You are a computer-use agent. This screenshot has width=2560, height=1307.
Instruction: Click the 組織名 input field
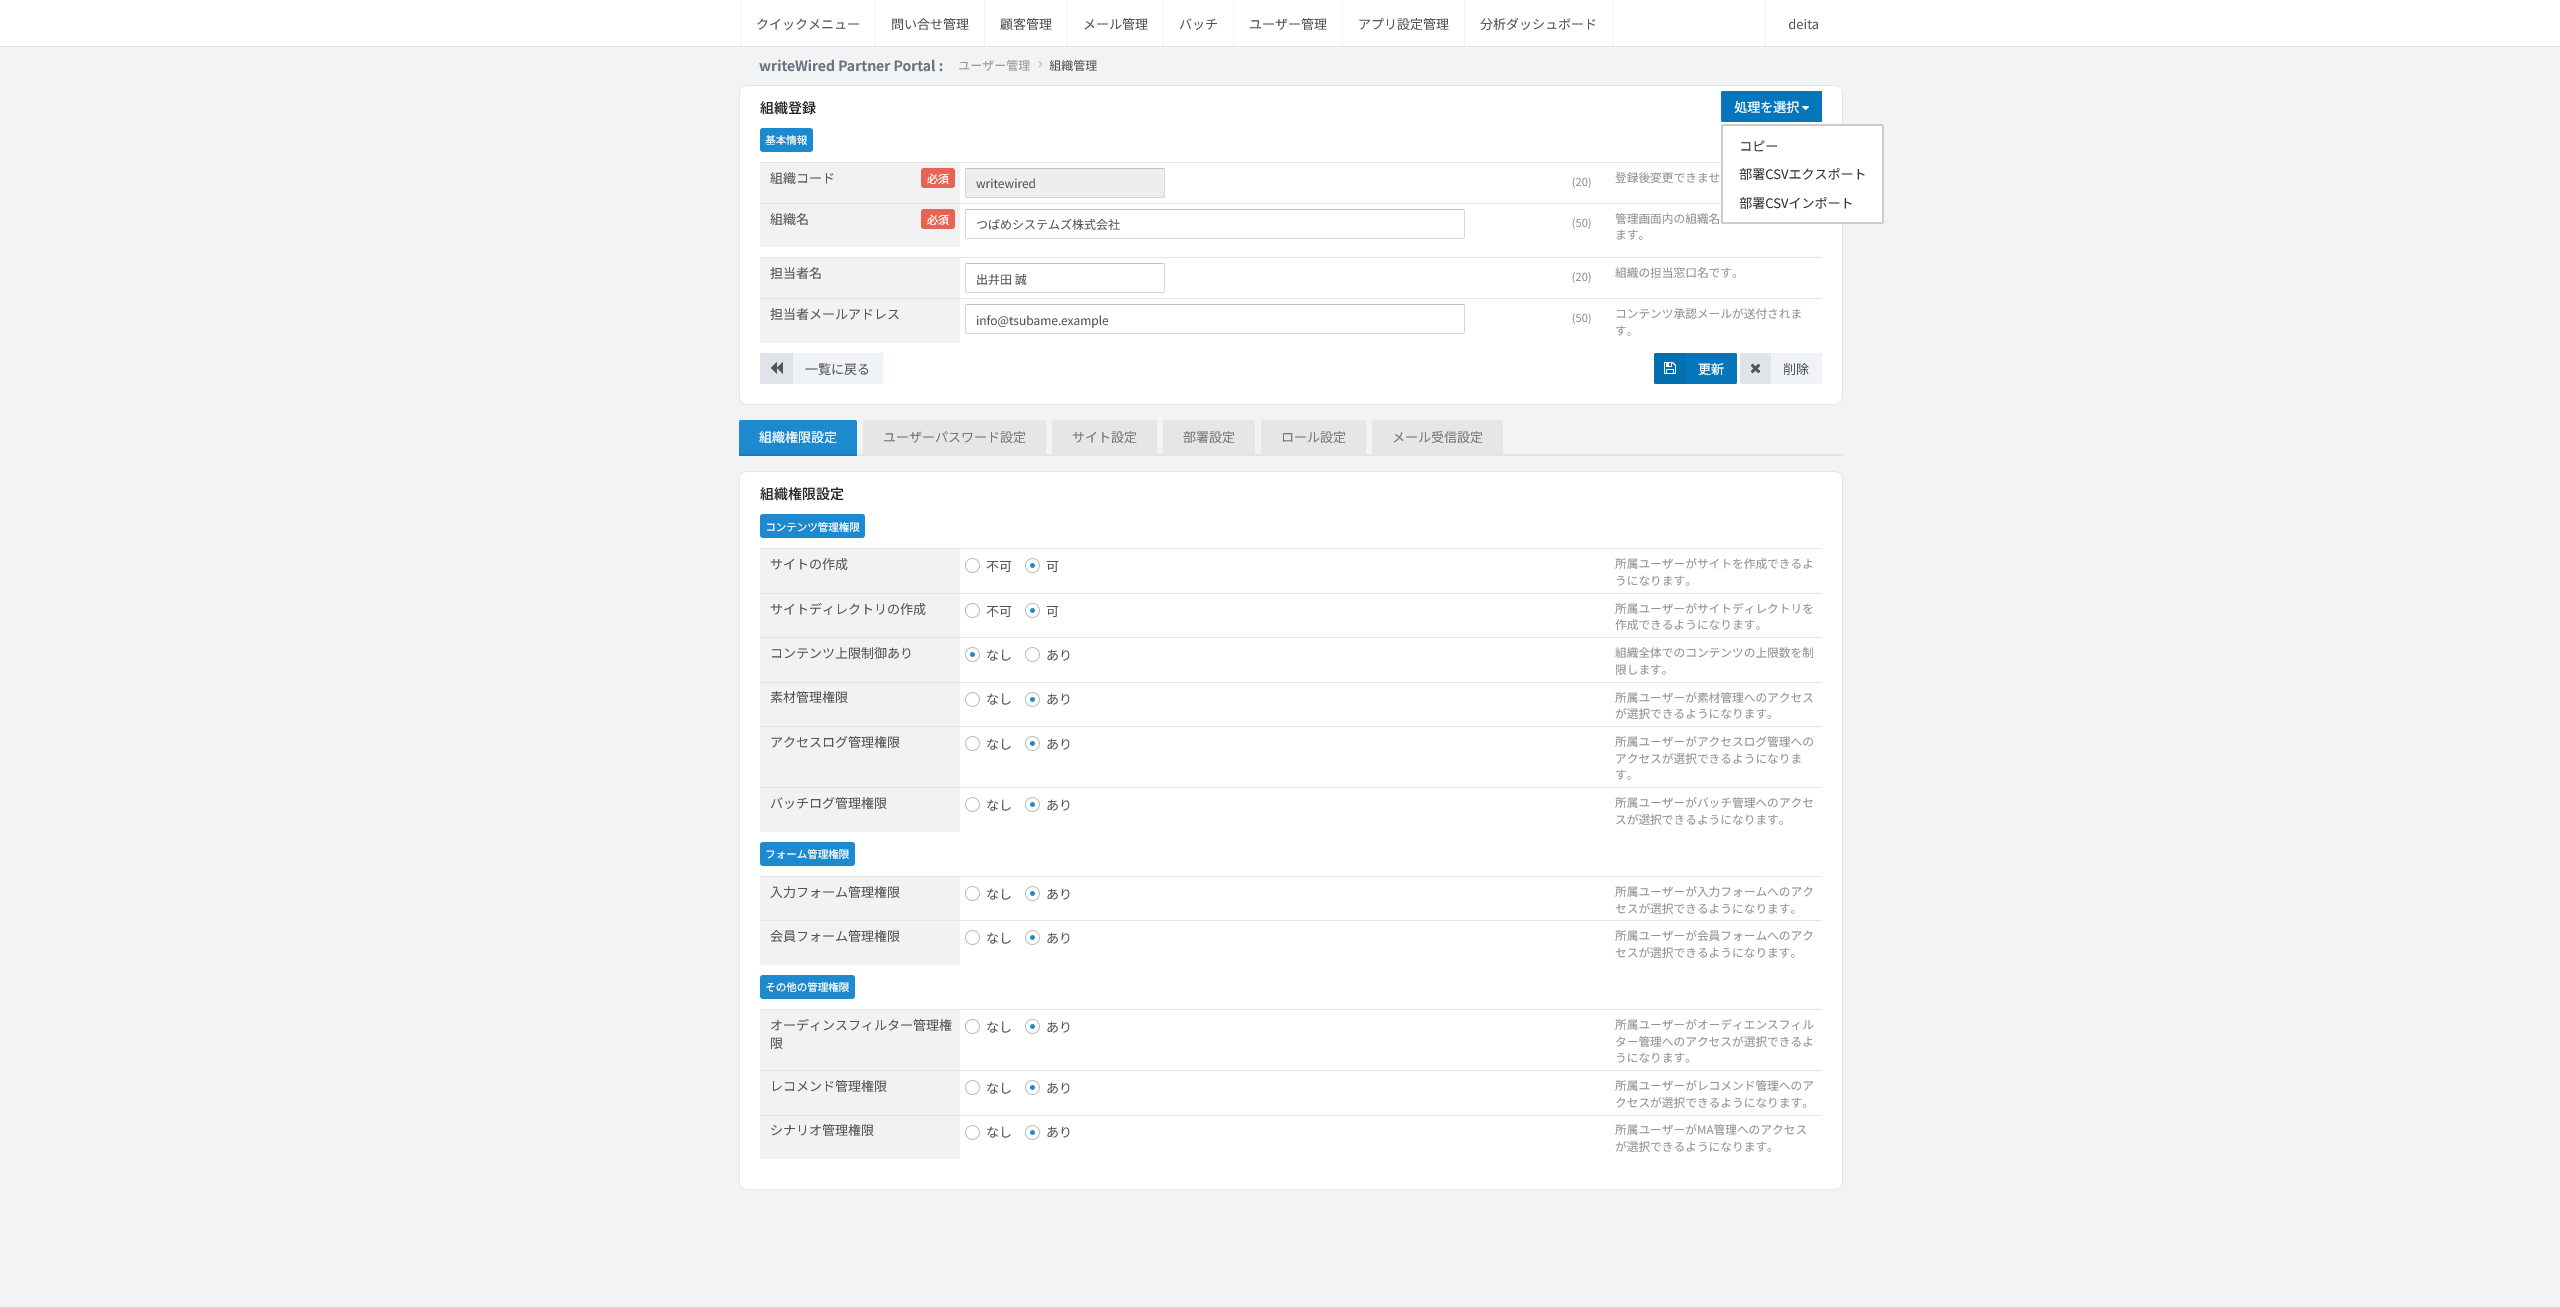1214,224
